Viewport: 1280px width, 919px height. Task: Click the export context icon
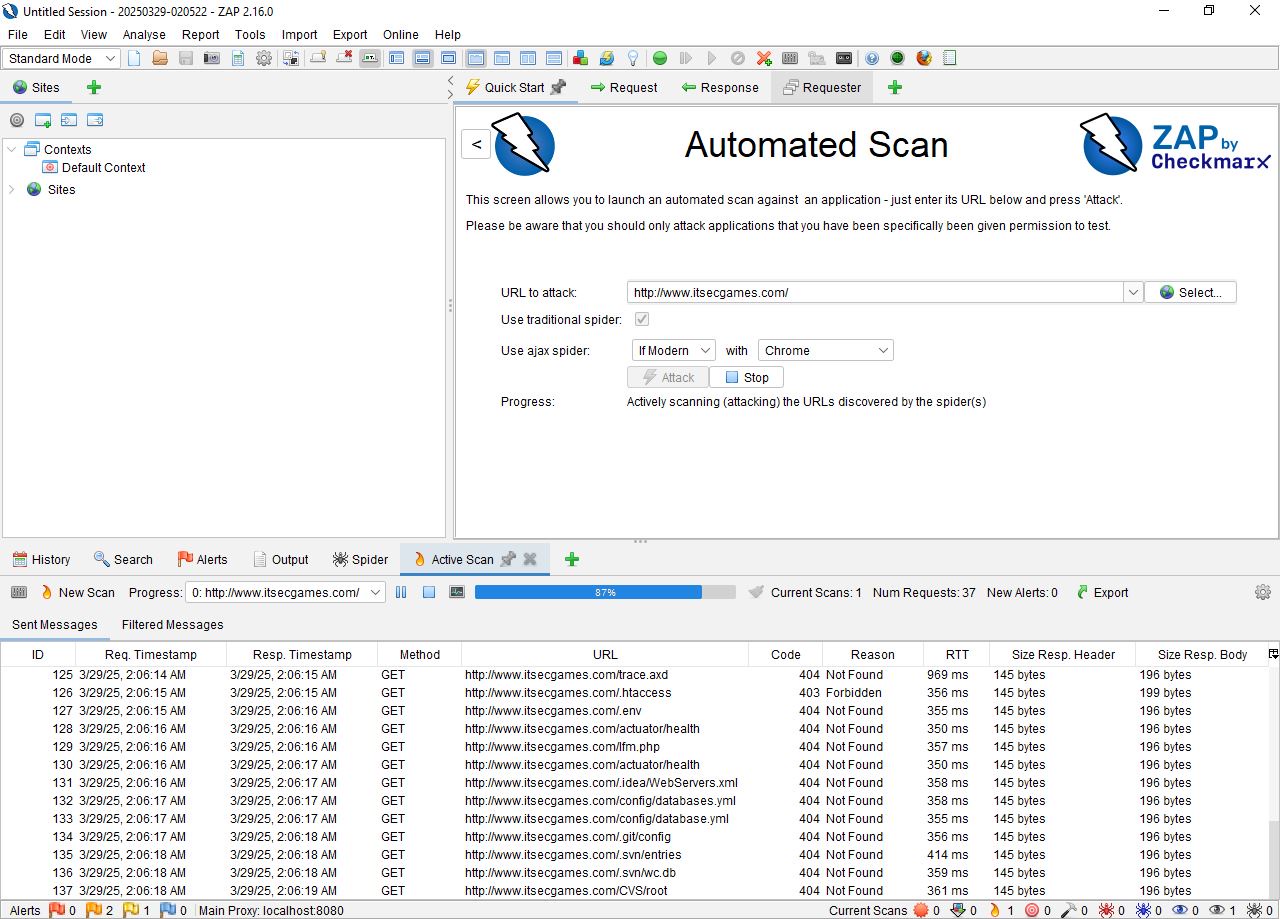(x=95, y=120)
